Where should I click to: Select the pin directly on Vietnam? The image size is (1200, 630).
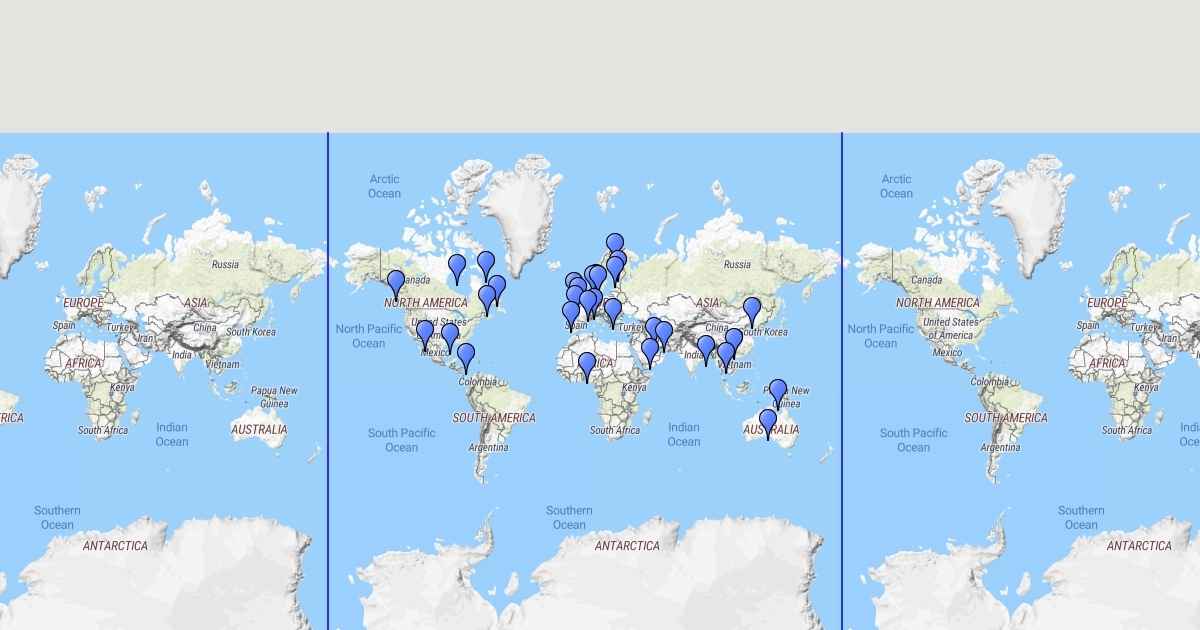(726, 354)
